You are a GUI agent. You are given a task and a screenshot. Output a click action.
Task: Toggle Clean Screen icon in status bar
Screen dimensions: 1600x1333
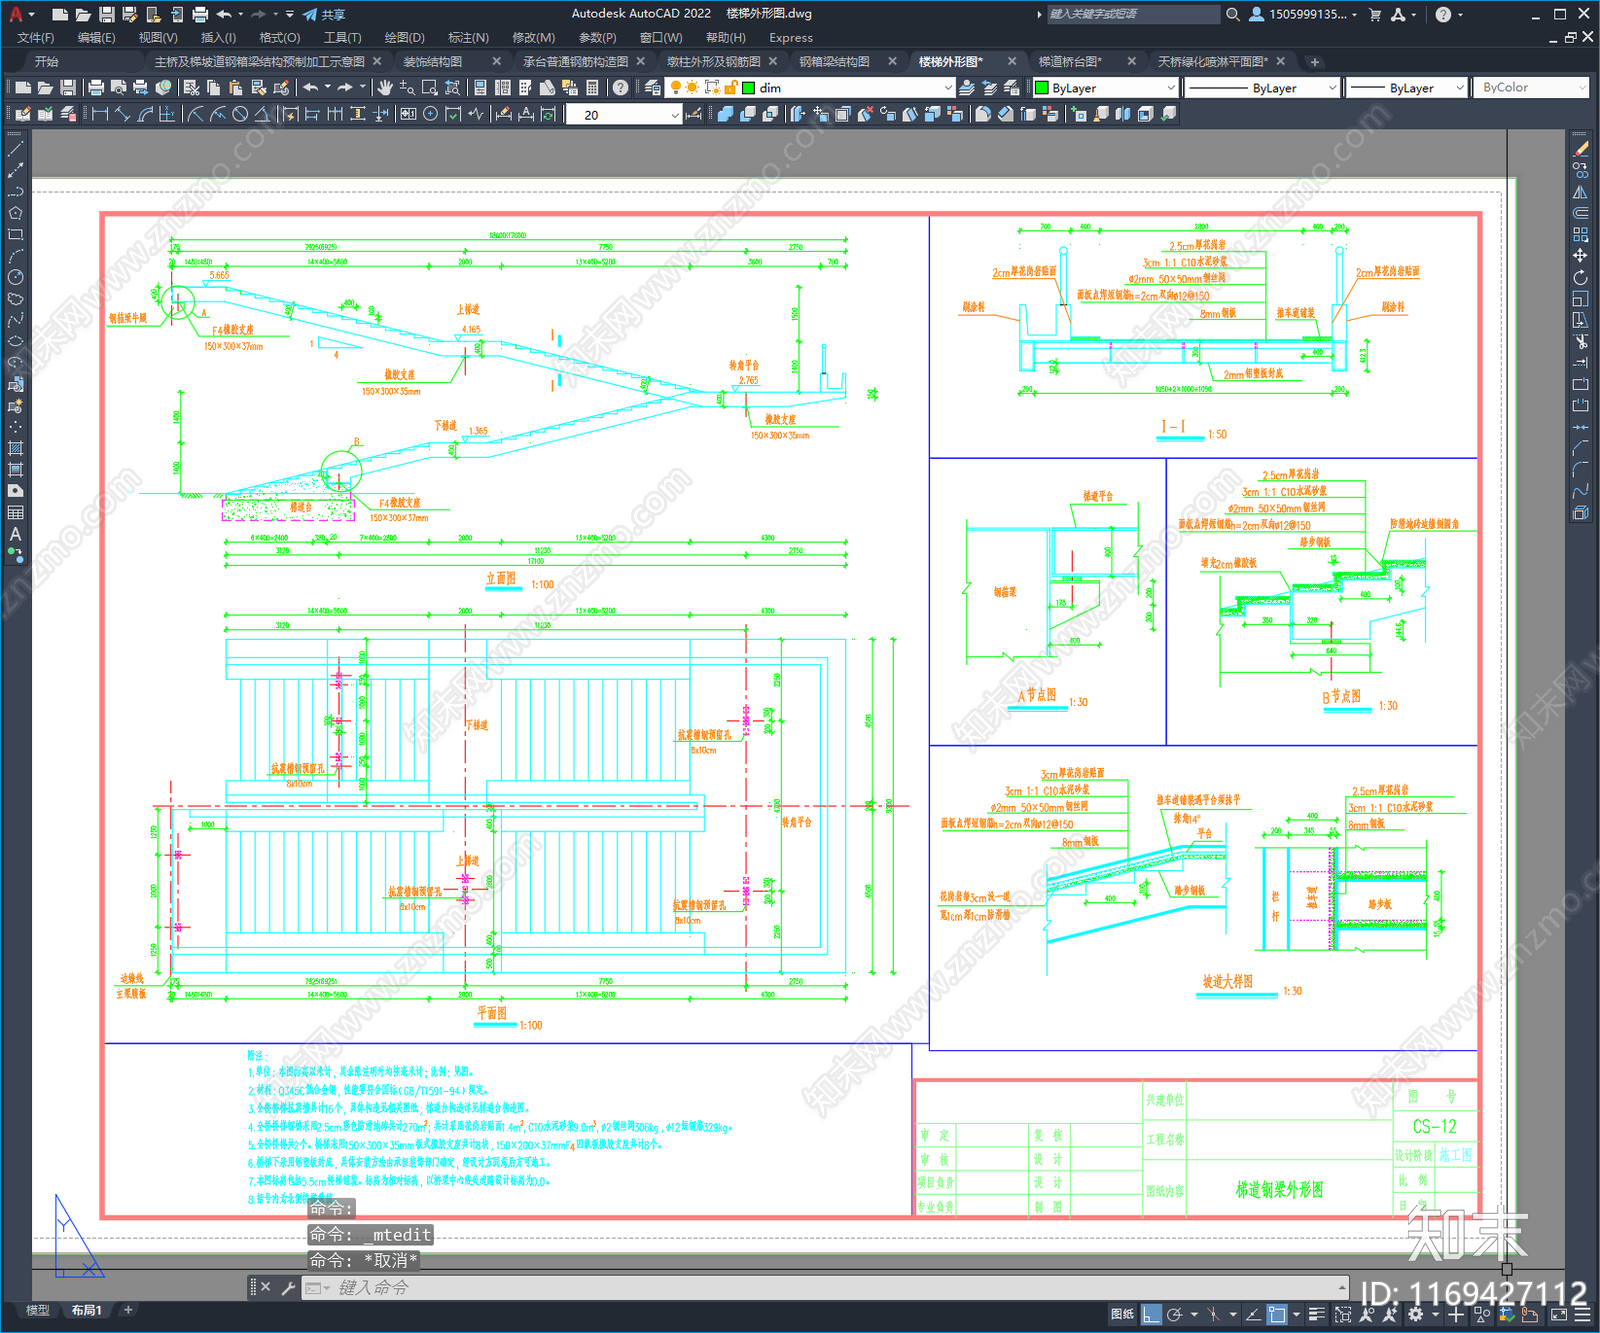[1559, 1315]
